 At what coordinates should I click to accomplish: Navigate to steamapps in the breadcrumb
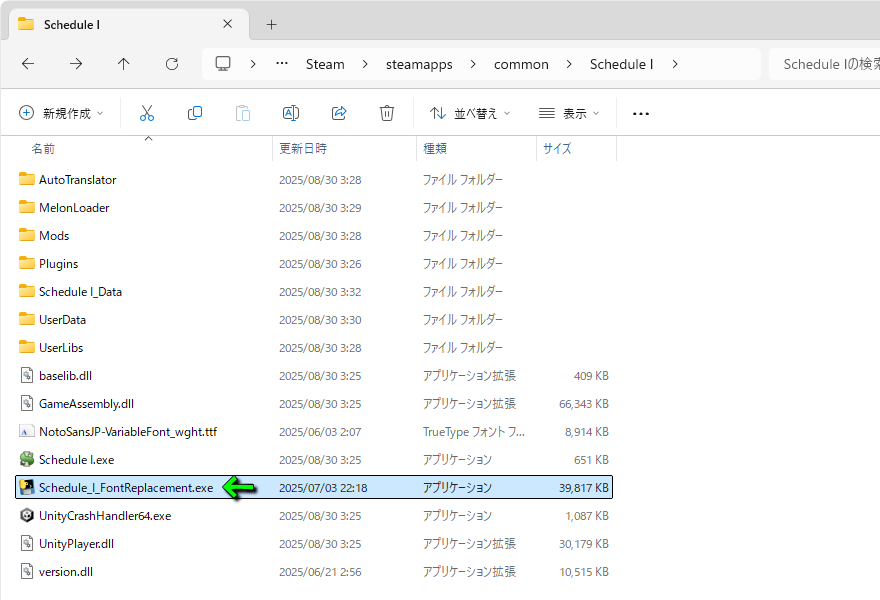coord(419,65)
